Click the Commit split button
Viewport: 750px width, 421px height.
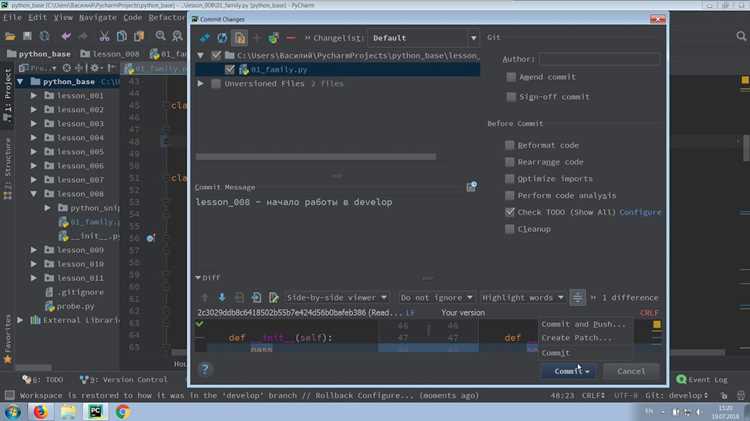569,371
